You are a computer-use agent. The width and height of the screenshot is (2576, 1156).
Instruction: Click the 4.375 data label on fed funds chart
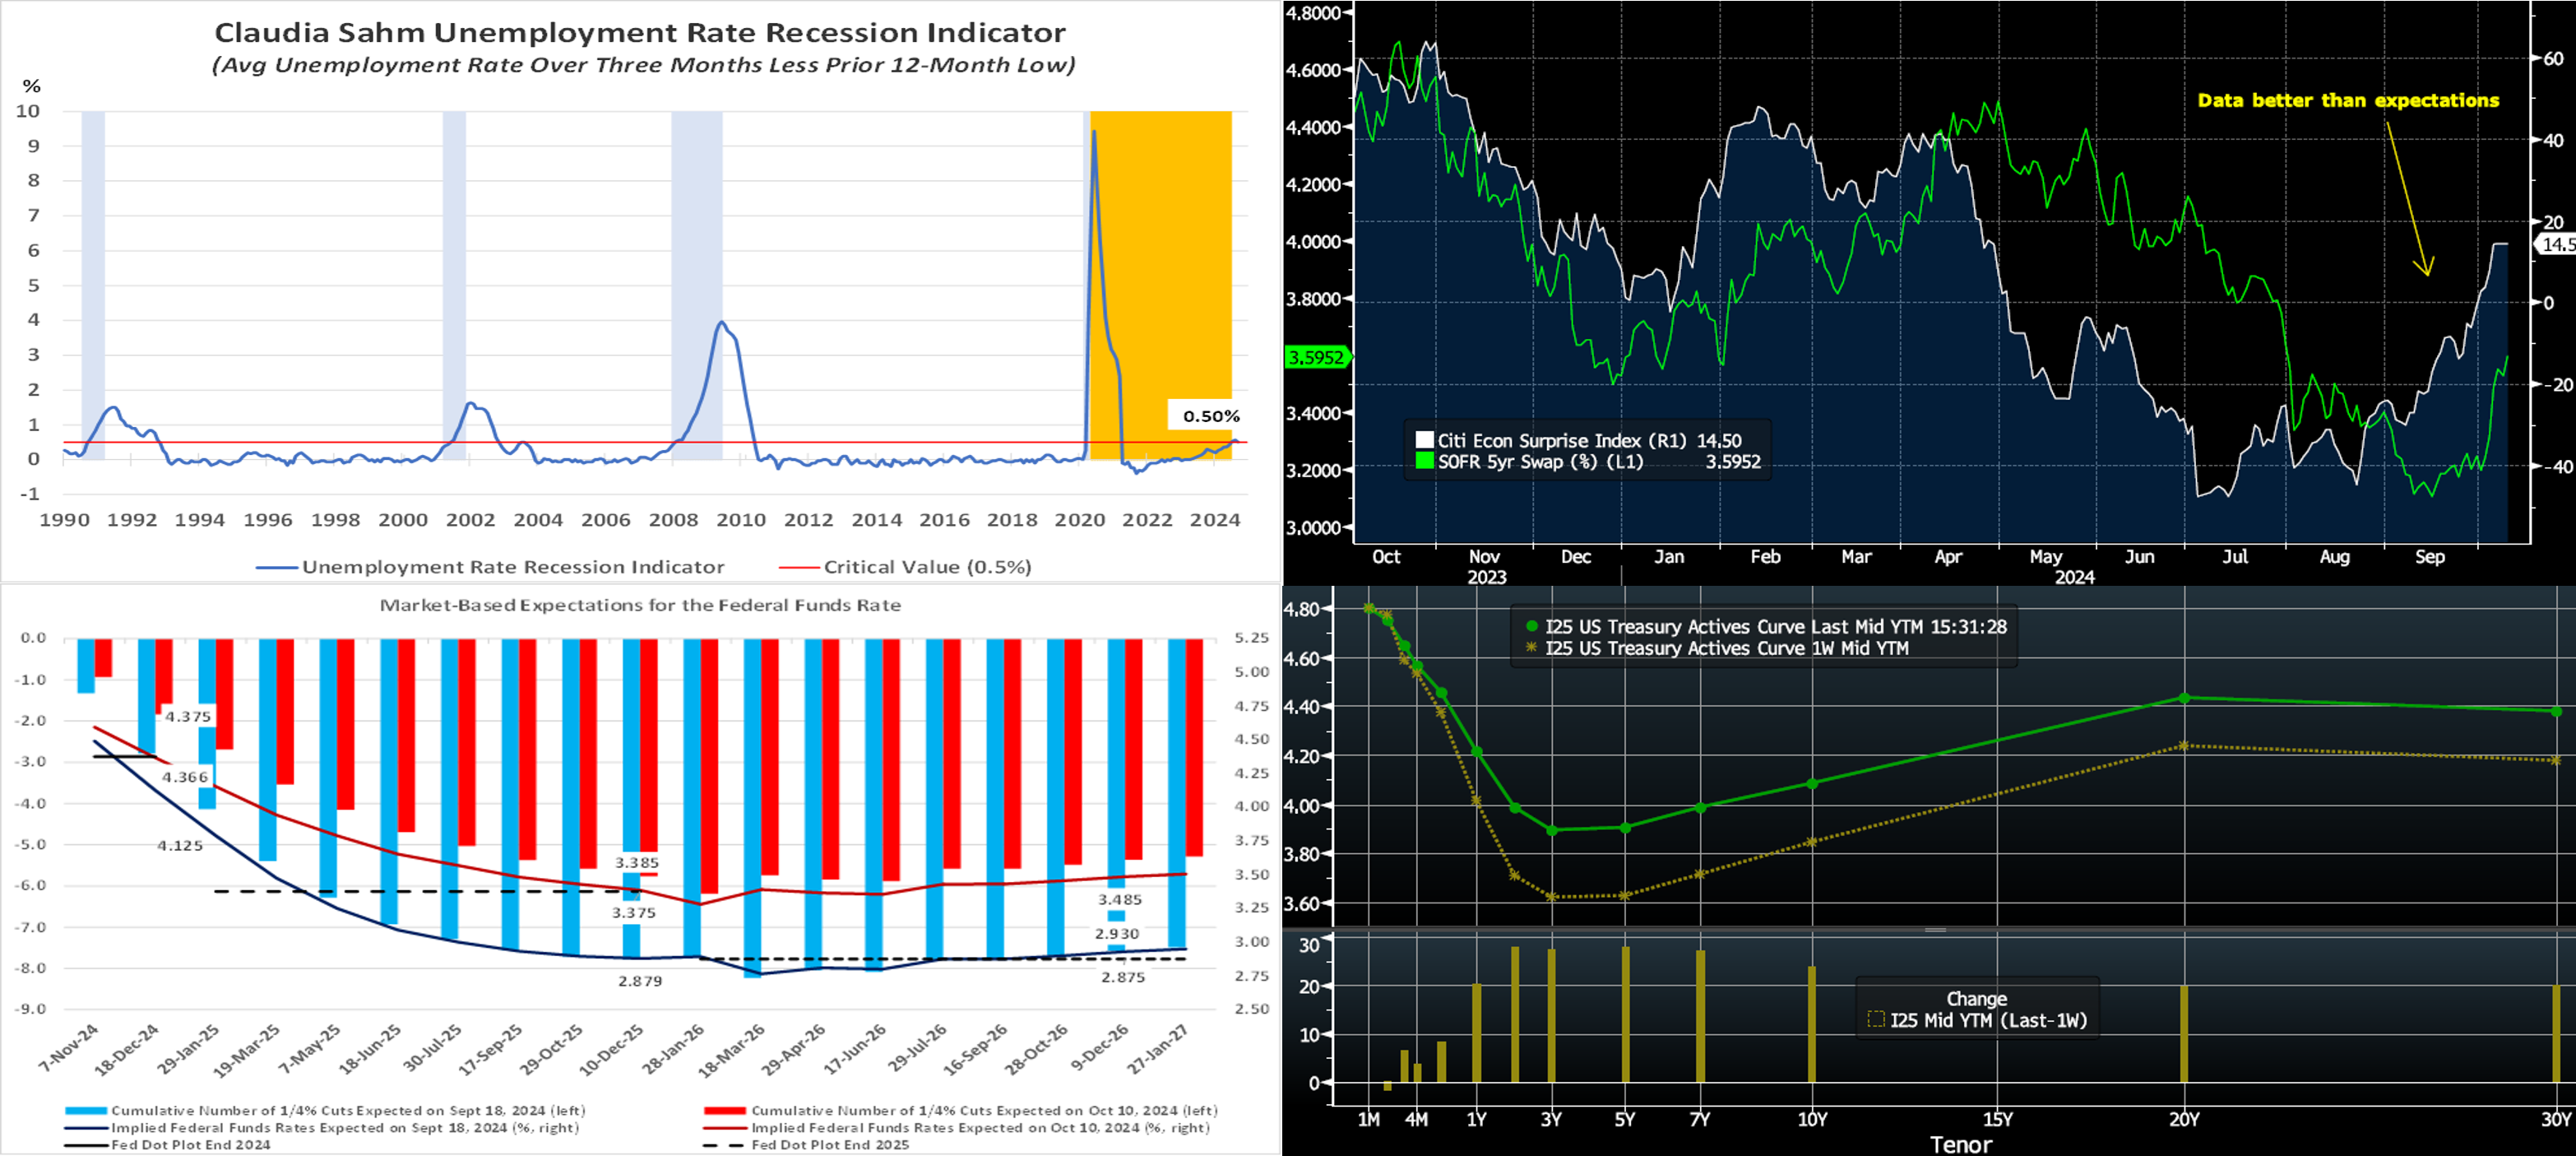click(x=188, y=716)
